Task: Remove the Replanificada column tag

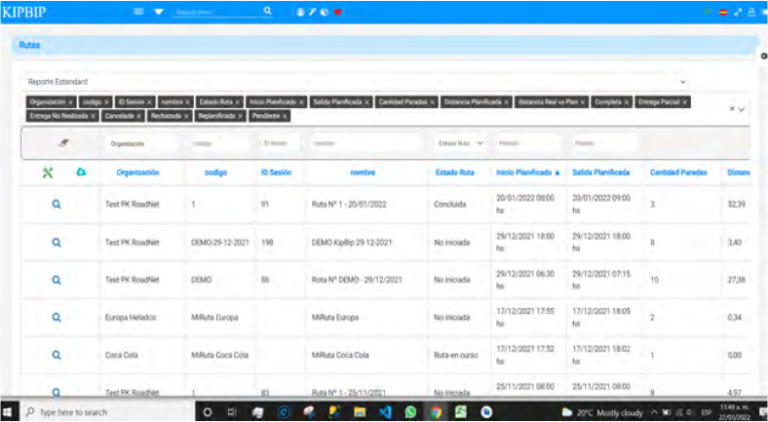Action: tap(240, 116)
